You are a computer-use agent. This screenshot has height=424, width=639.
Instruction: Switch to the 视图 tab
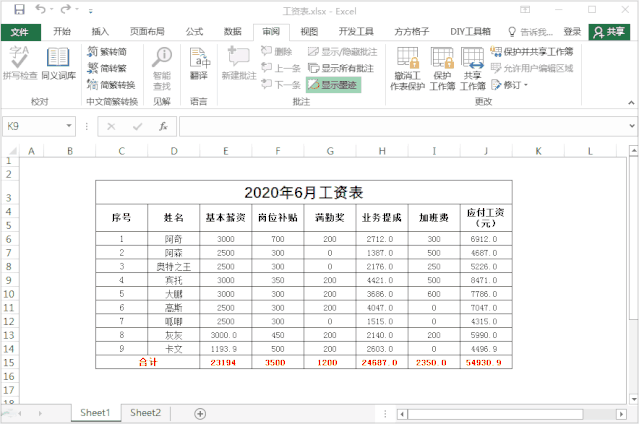[x=309, y=31]
